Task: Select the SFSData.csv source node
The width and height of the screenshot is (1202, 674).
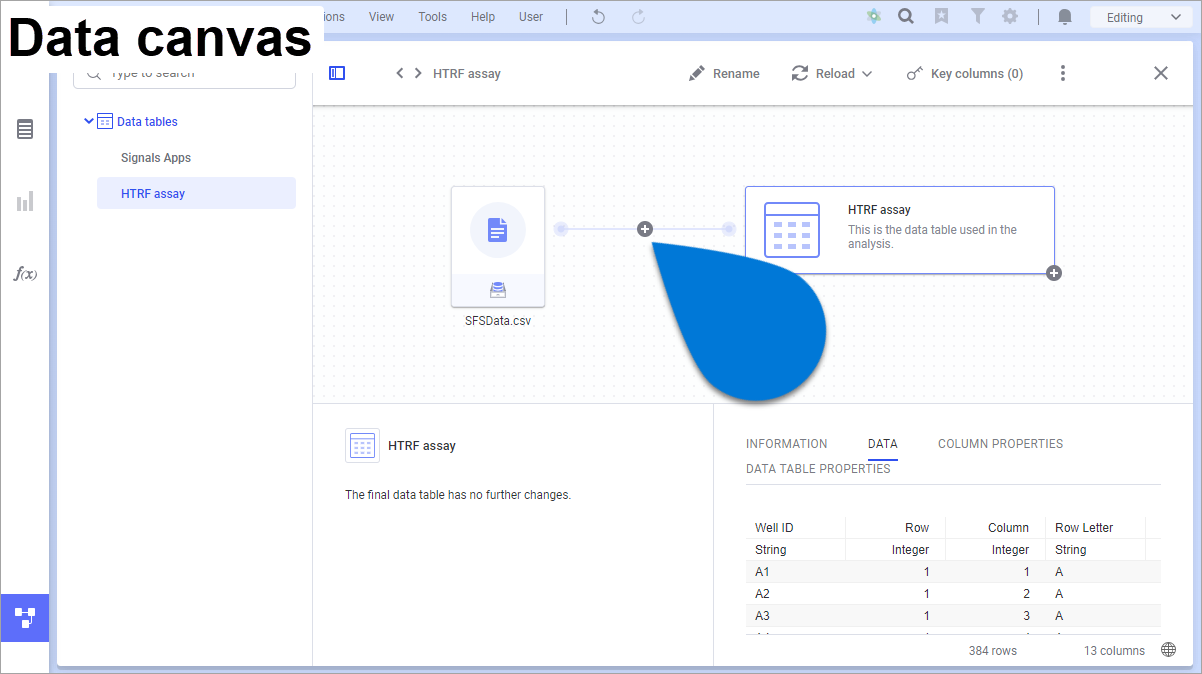Action: click(x=498, y=246)
